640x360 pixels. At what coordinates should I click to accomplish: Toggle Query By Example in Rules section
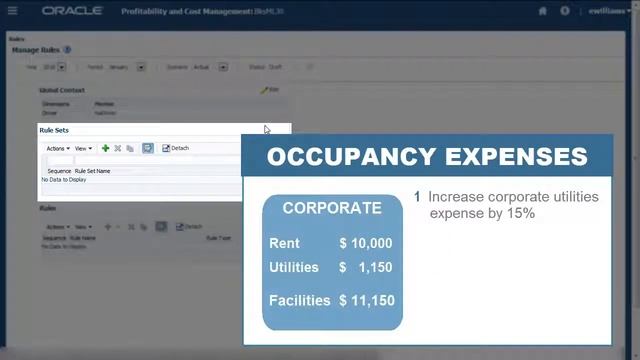pos(161,227)
